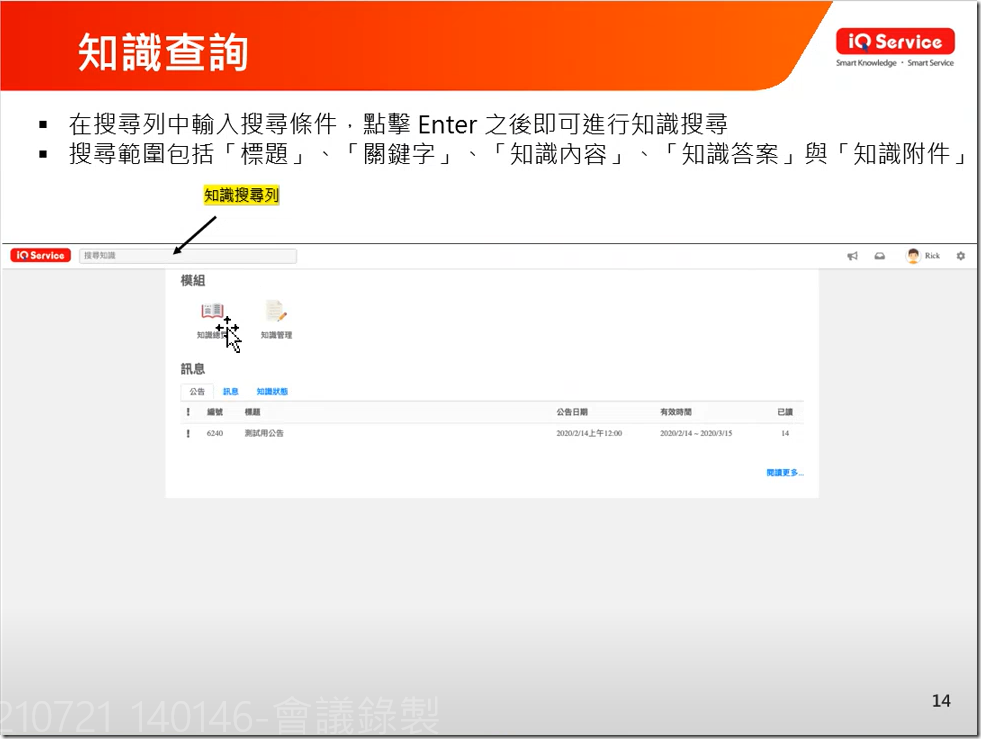The image size is (981, 739).
Task: Switch to the 知識狀態 tab
Action: coord(272,392)
